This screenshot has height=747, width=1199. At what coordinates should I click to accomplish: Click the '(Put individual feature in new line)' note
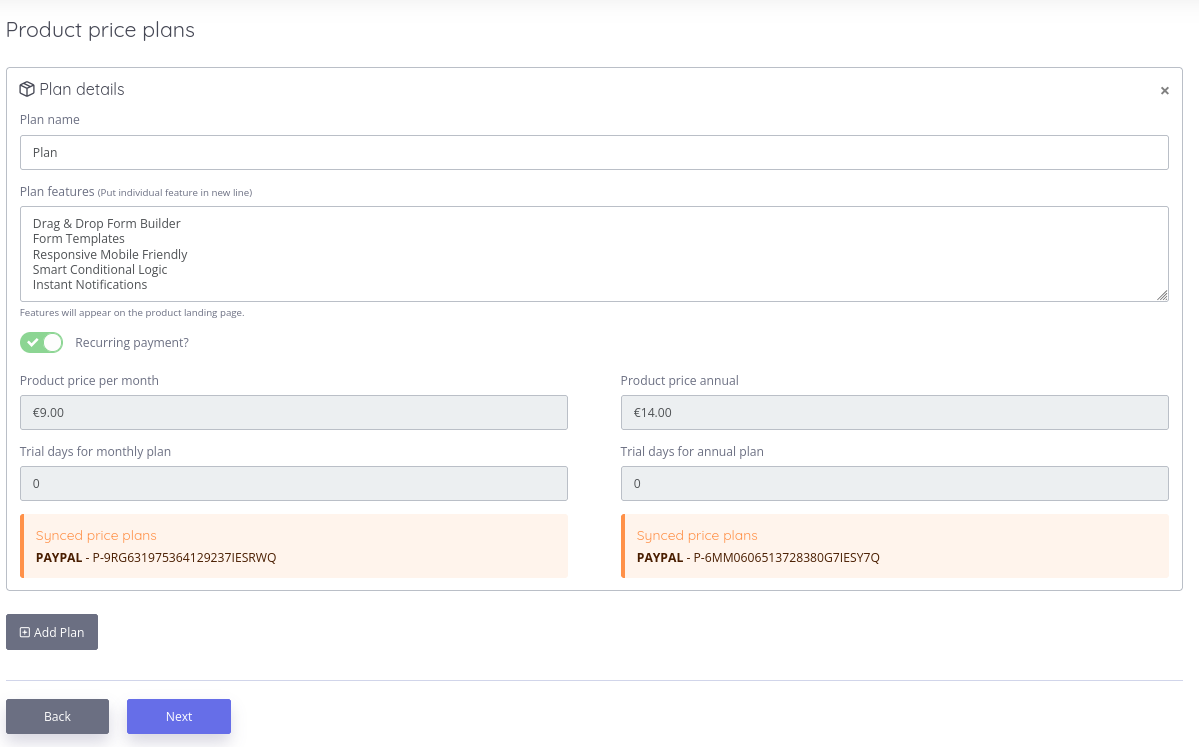(x=175, y=193)
